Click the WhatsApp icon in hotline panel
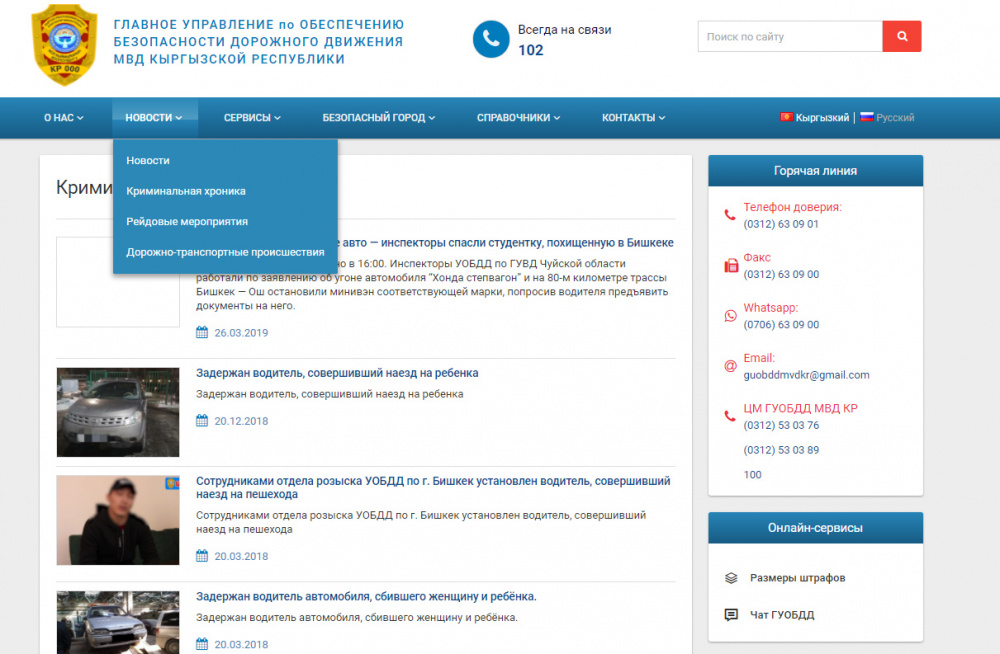The image size is (1000, 654). pos(730,316)
